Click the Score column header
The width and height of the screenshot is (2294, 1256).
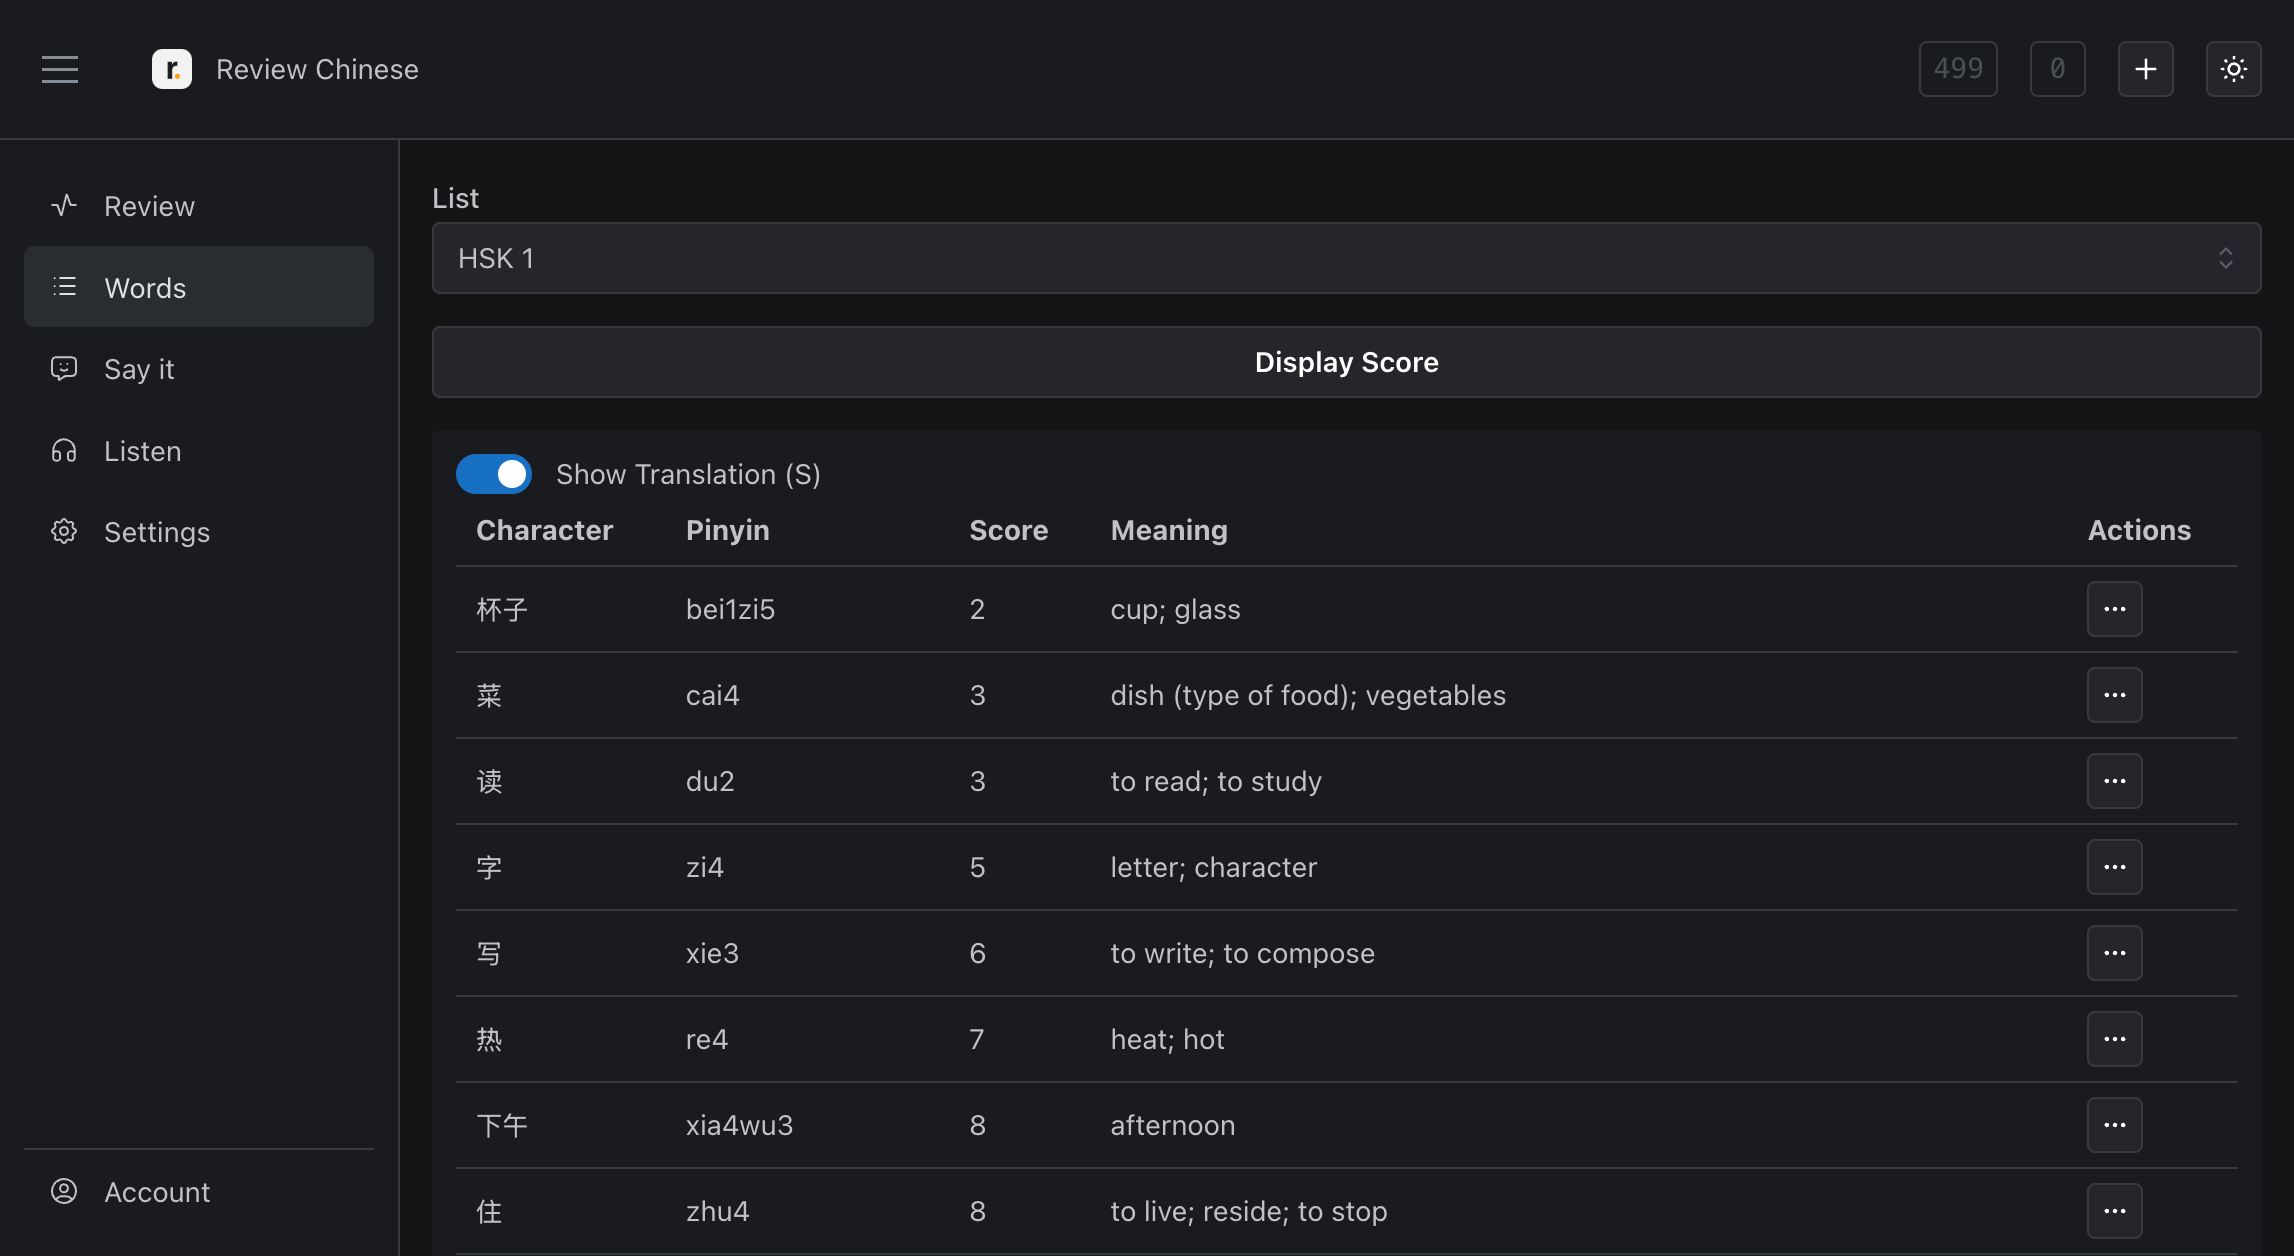[x=1008, y=530]
